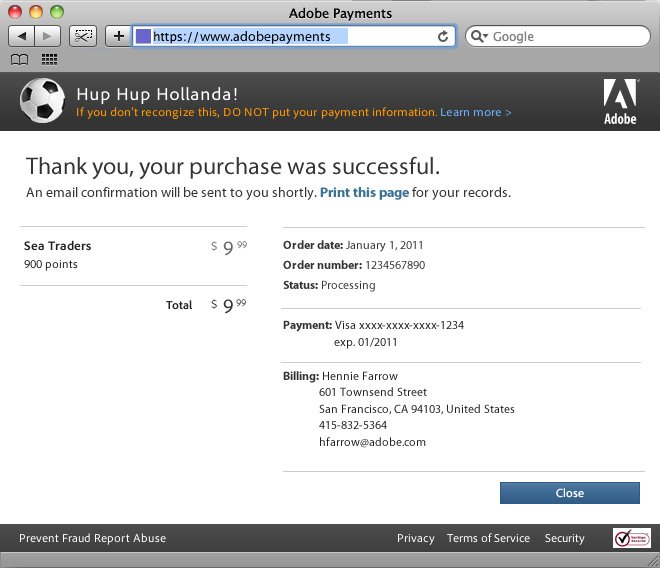
Task: Zoom the window with the green button
Action: (x=57, y=12)
